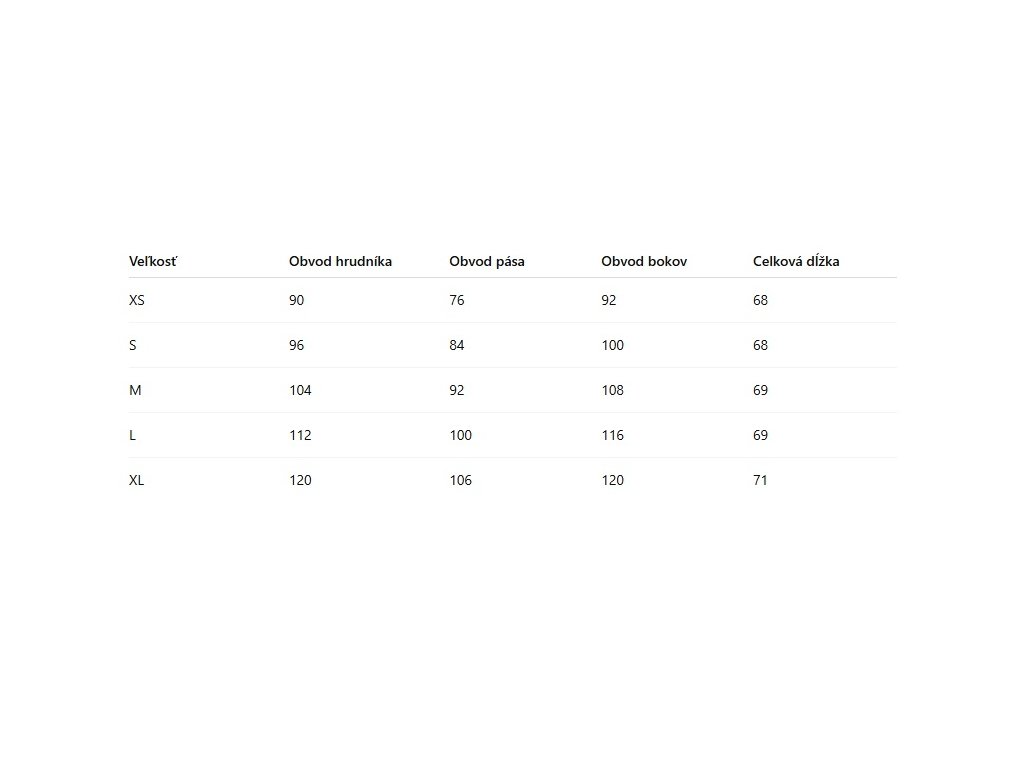Select waist value 76 in XS row
The image size is (1024, 768).
(x=456, y=300)
